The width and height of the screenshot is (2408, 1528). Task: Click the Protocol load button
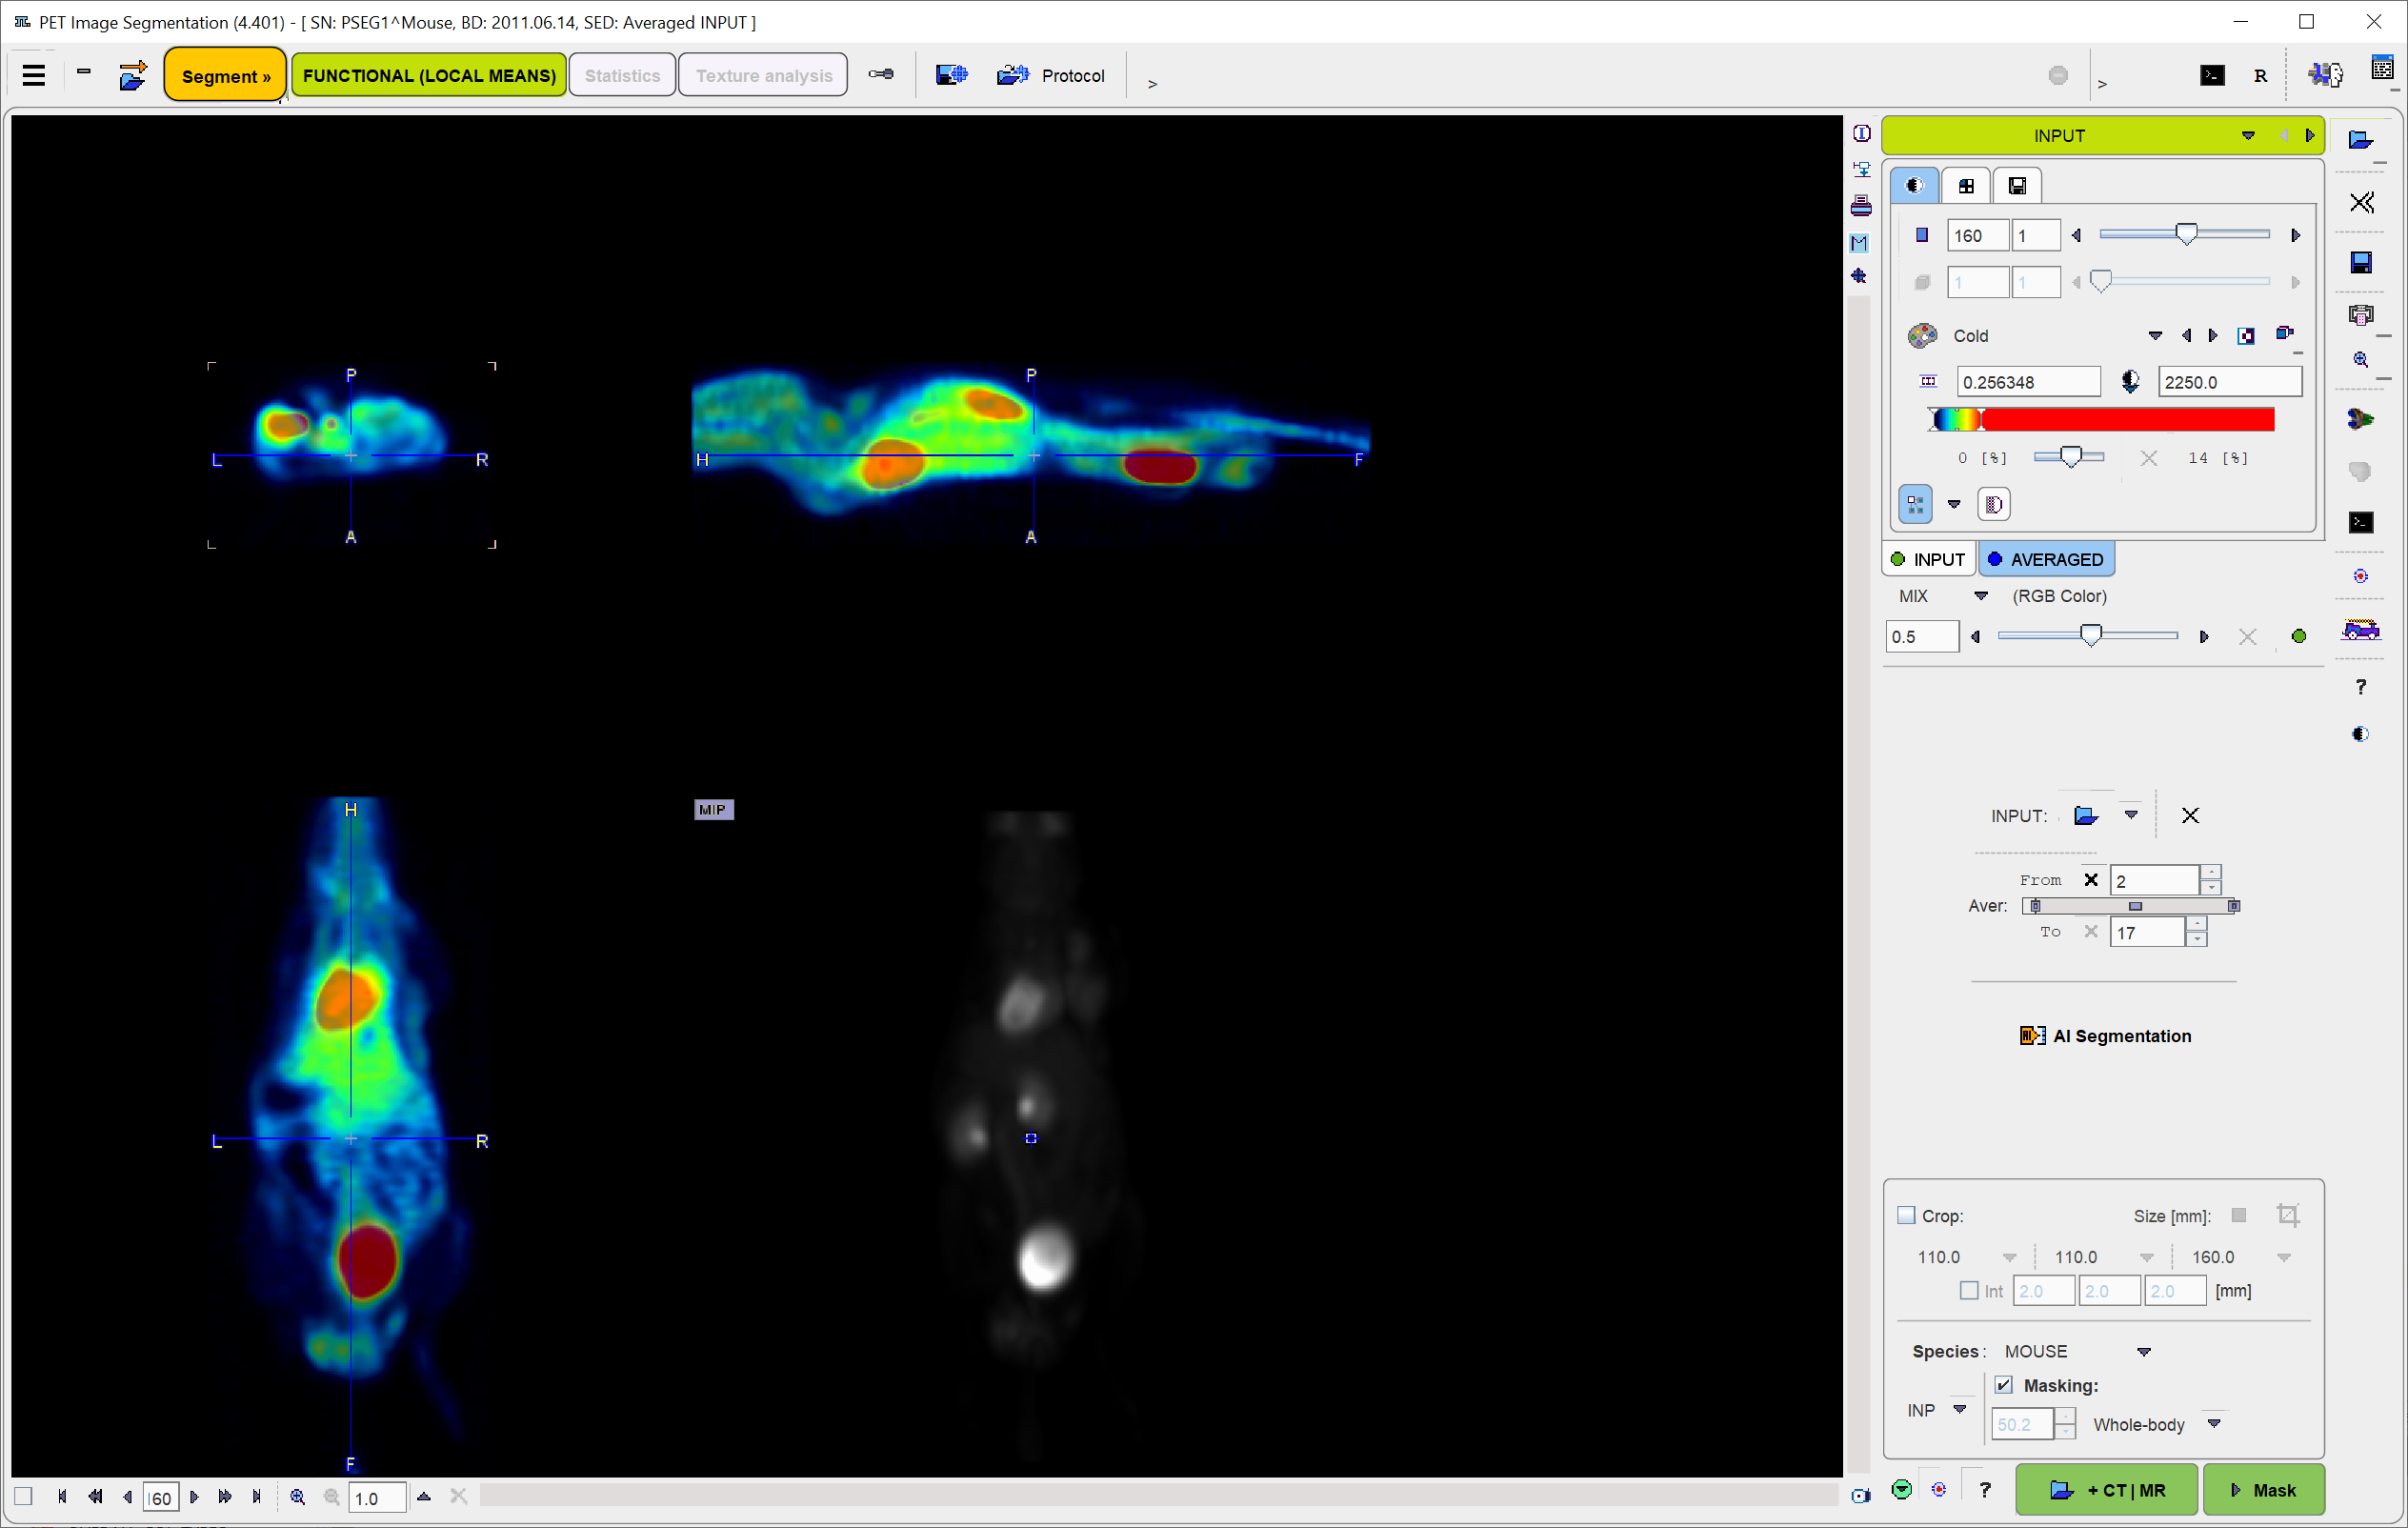1050,75
